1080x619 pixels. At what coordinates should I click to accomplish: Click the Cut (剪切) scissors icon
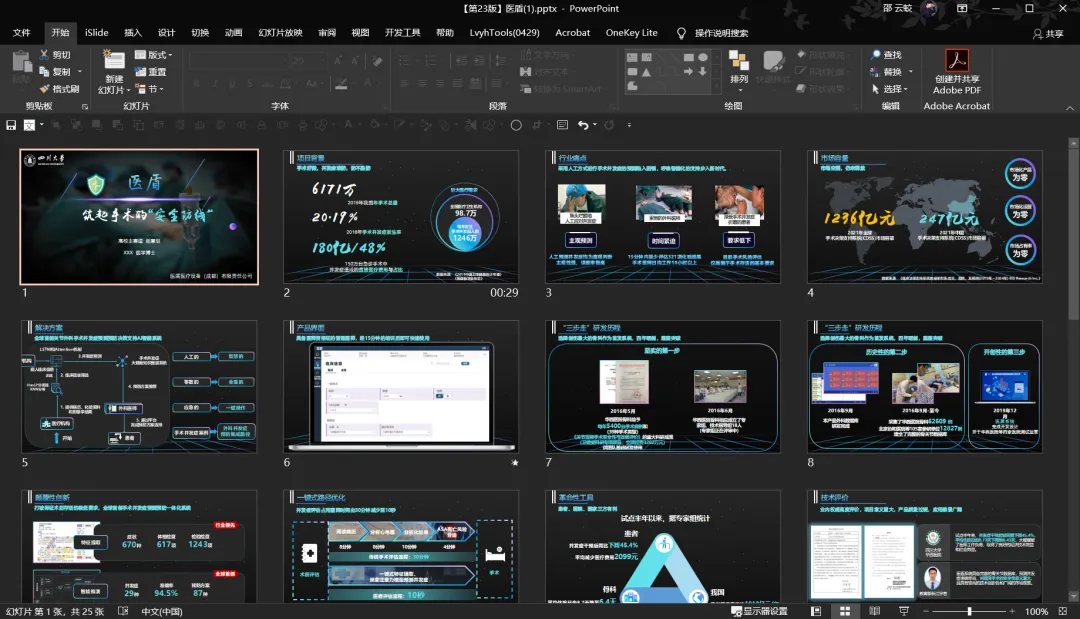44,54
